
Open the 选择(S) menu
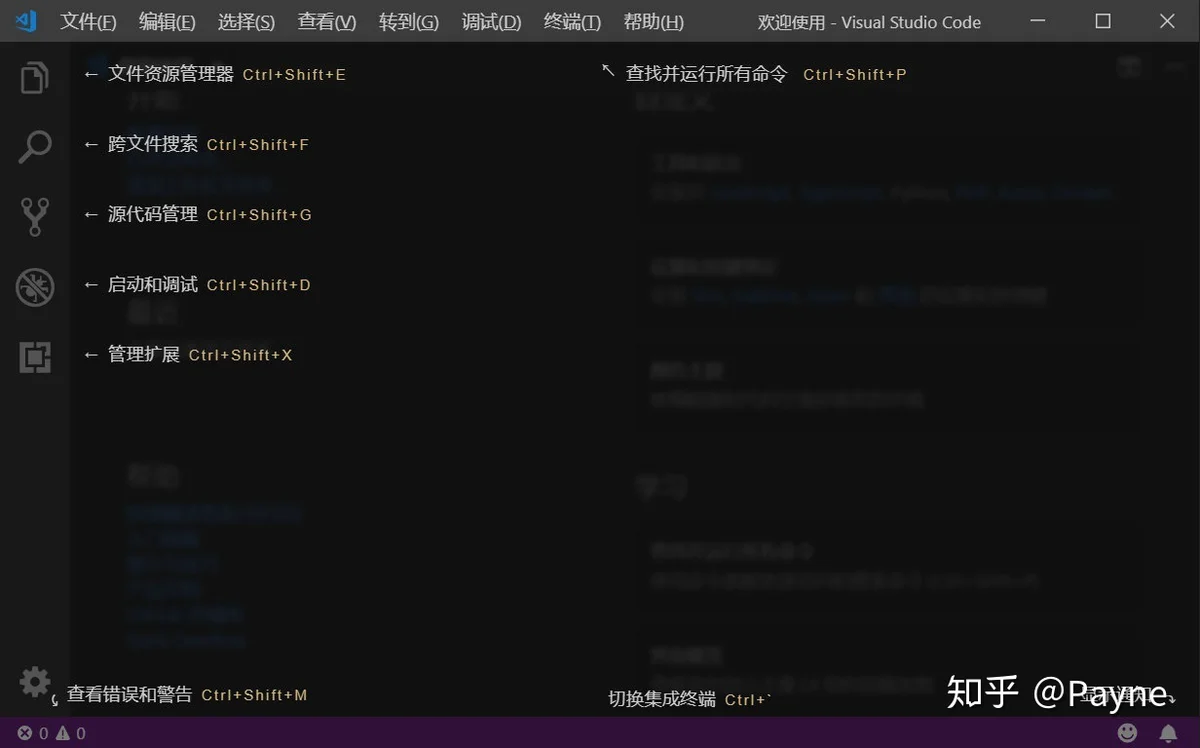(x=246, y=22)
